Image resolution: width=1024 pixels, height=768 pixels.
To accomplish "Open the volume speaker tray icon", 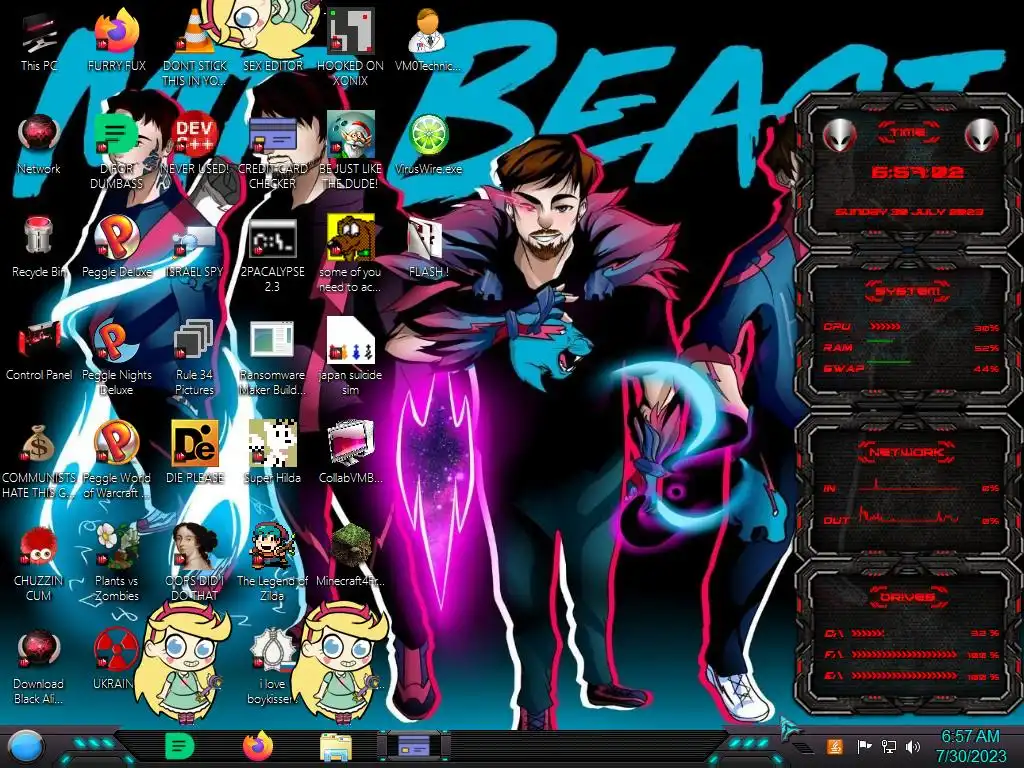I will click(x=913, y=746).
